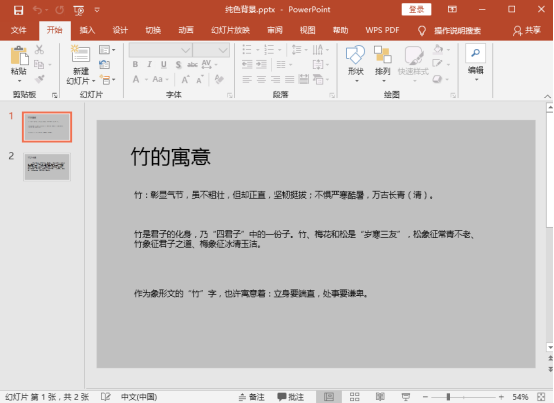Click the Paste clipboard icon
This screenshot has height=403, width=554.
[19, 56]
